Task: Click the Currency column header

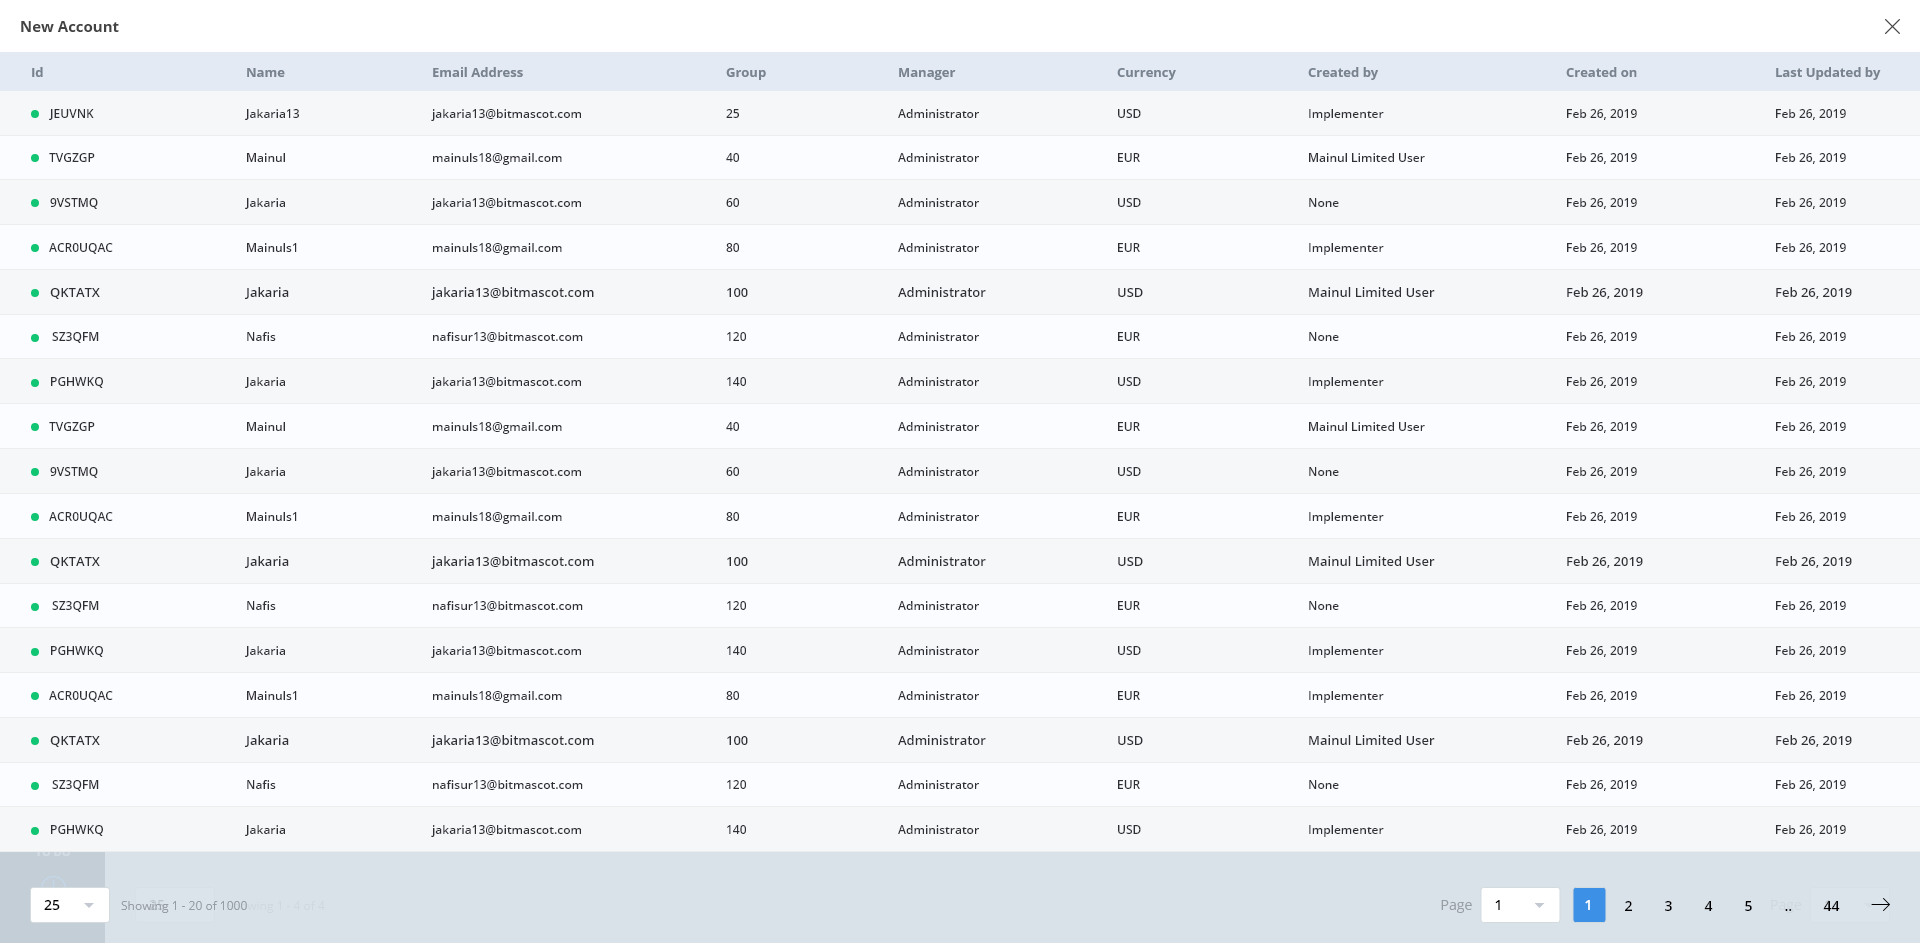Action: (x=1146, y=72)
